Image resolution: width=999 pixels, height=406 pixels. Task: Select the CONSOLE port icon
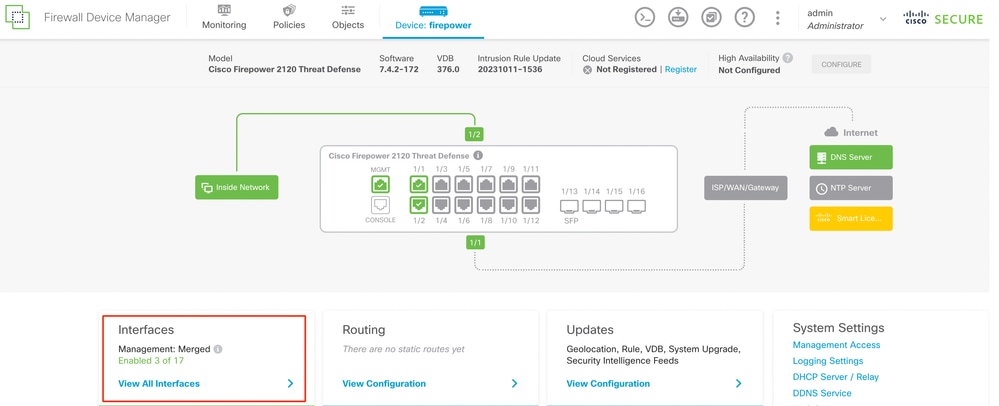(380, 205)
